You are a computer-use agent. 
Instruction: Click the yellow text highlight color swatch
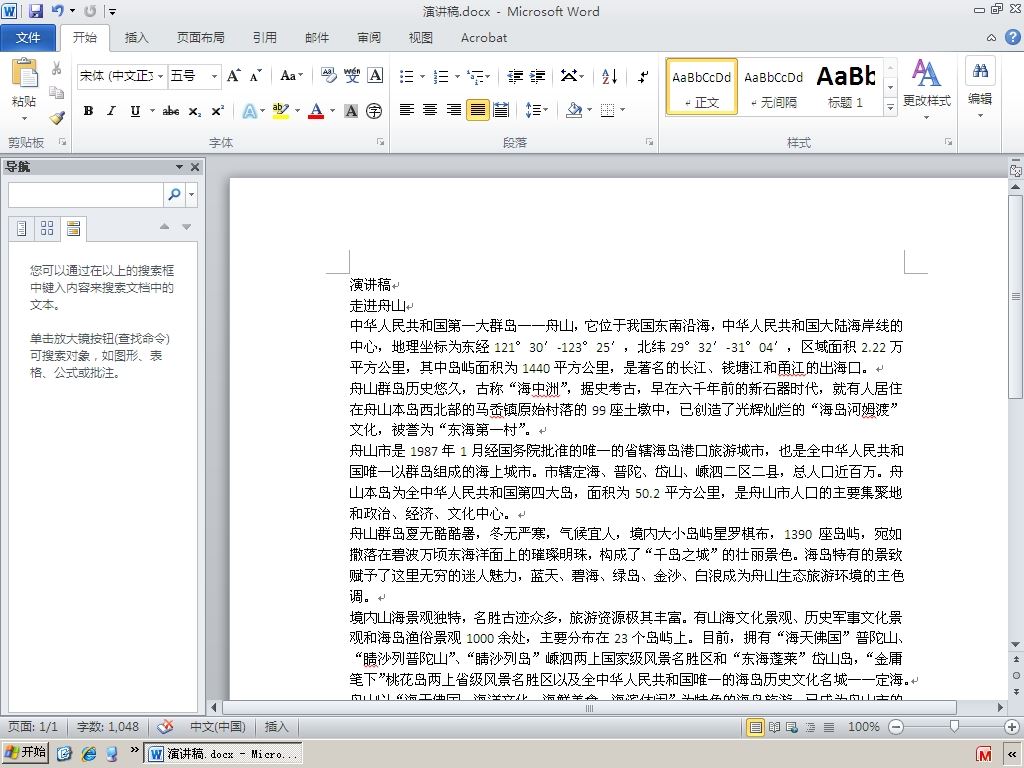[x=281, y=111]
